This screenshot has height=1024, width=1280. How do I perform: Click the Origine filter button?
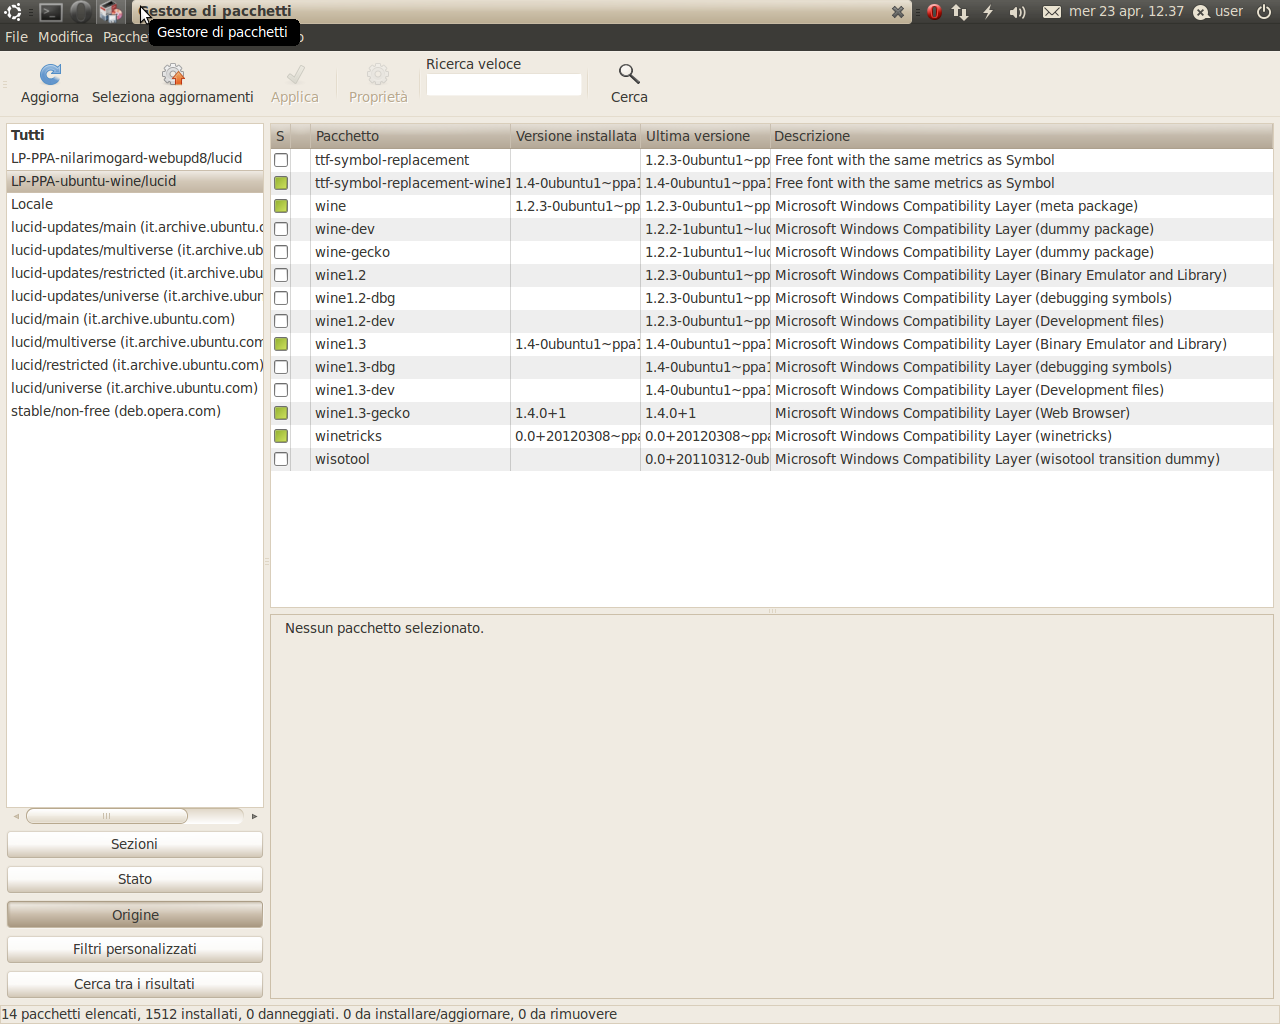point(135,915)
